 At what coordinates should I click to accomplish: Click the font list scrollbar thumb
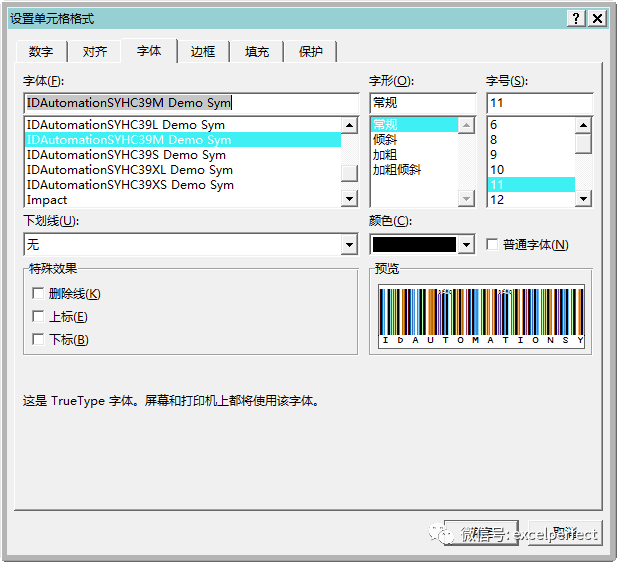coord(349,173)
